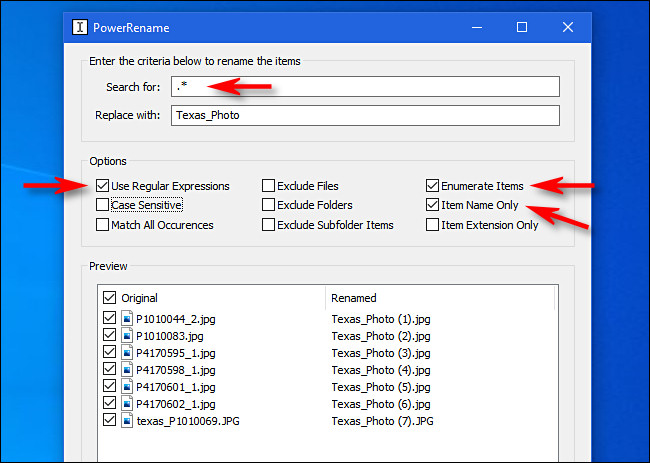The height and width of the screenshot is (463, 650).
Task: Click the Search for text field
Action: (364, 87)
